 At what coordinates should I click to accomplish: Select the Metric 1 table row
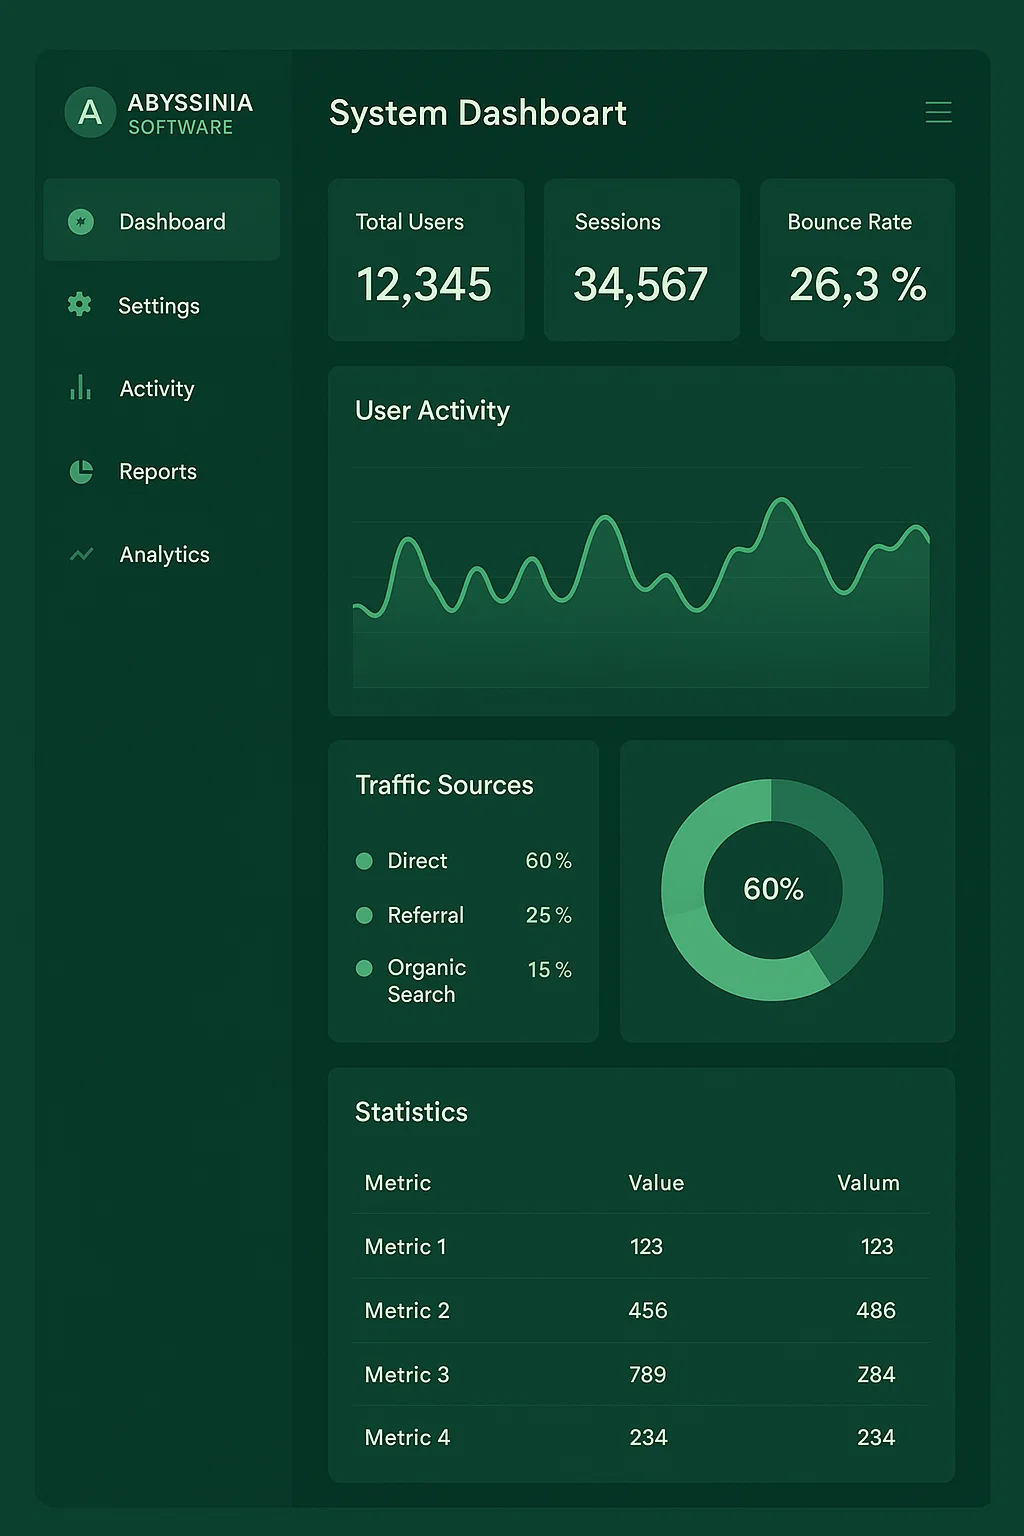[x=640, y=1247]
